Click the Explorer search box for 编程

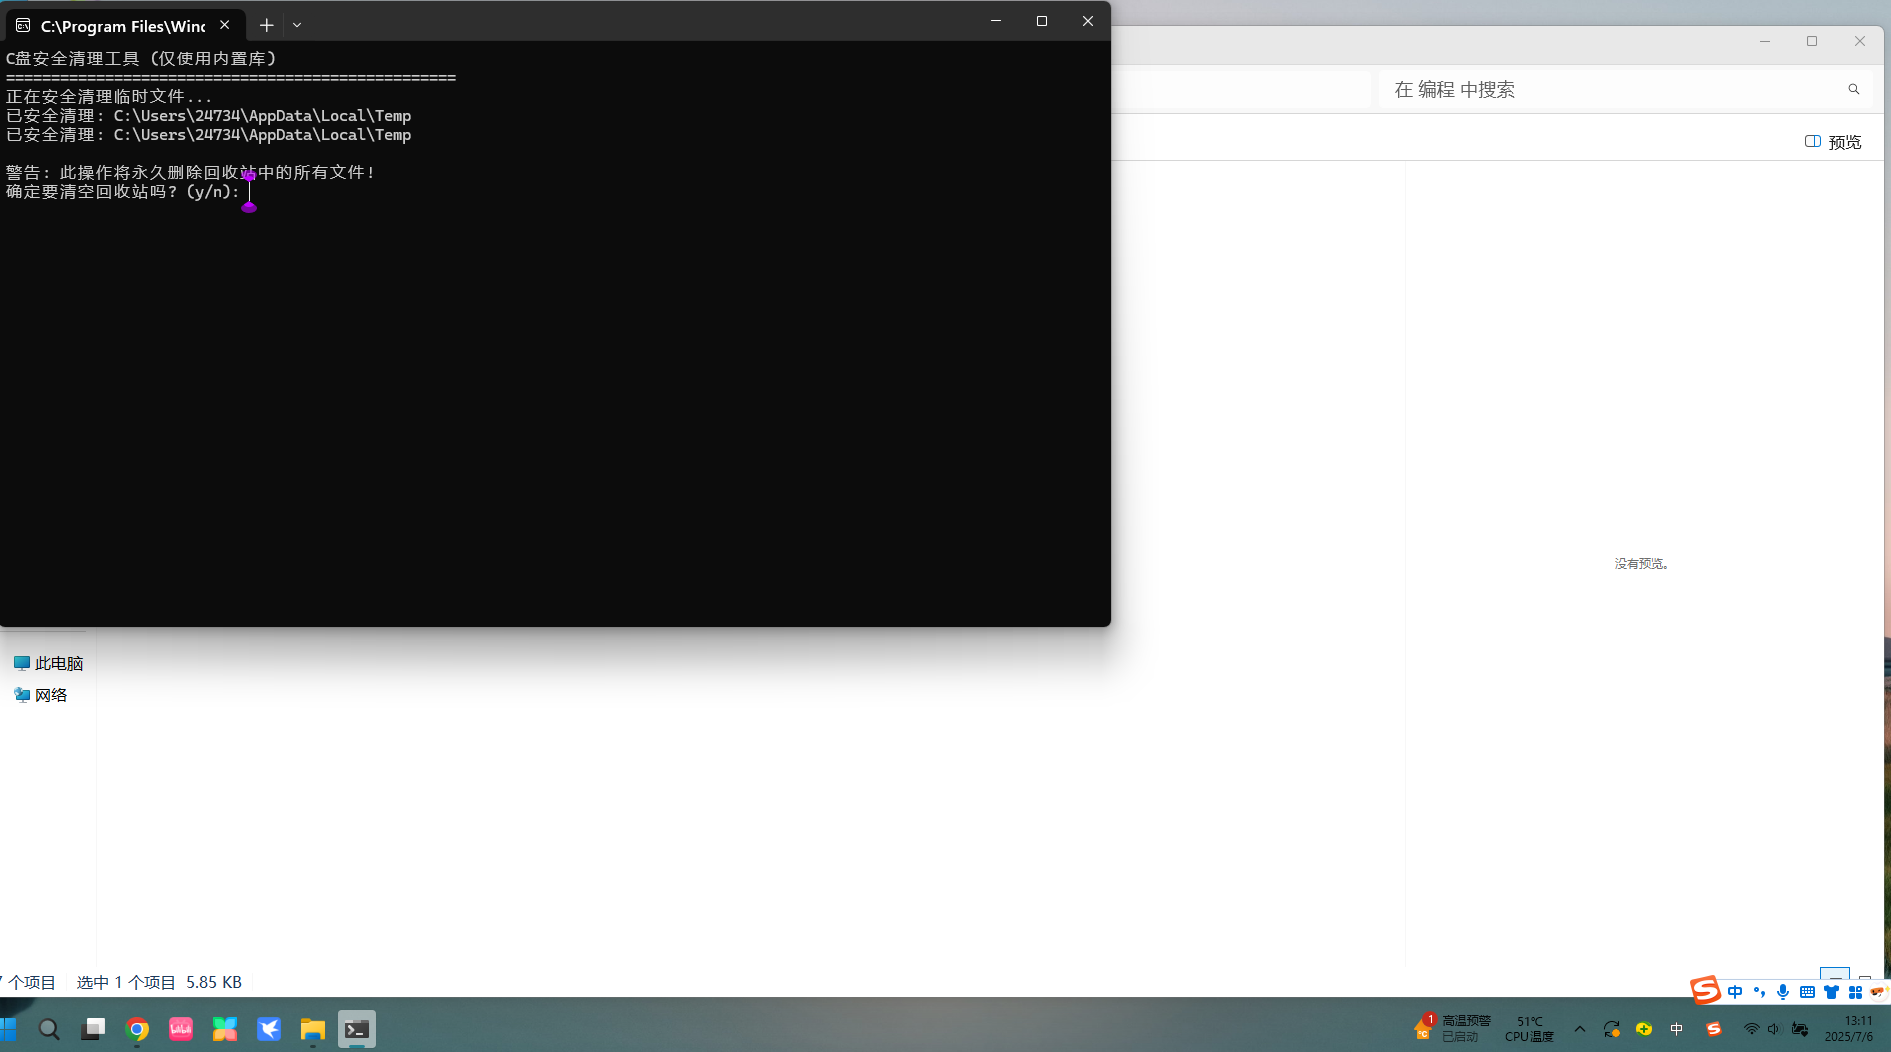pyautogui.click(x=1625, y=90)
